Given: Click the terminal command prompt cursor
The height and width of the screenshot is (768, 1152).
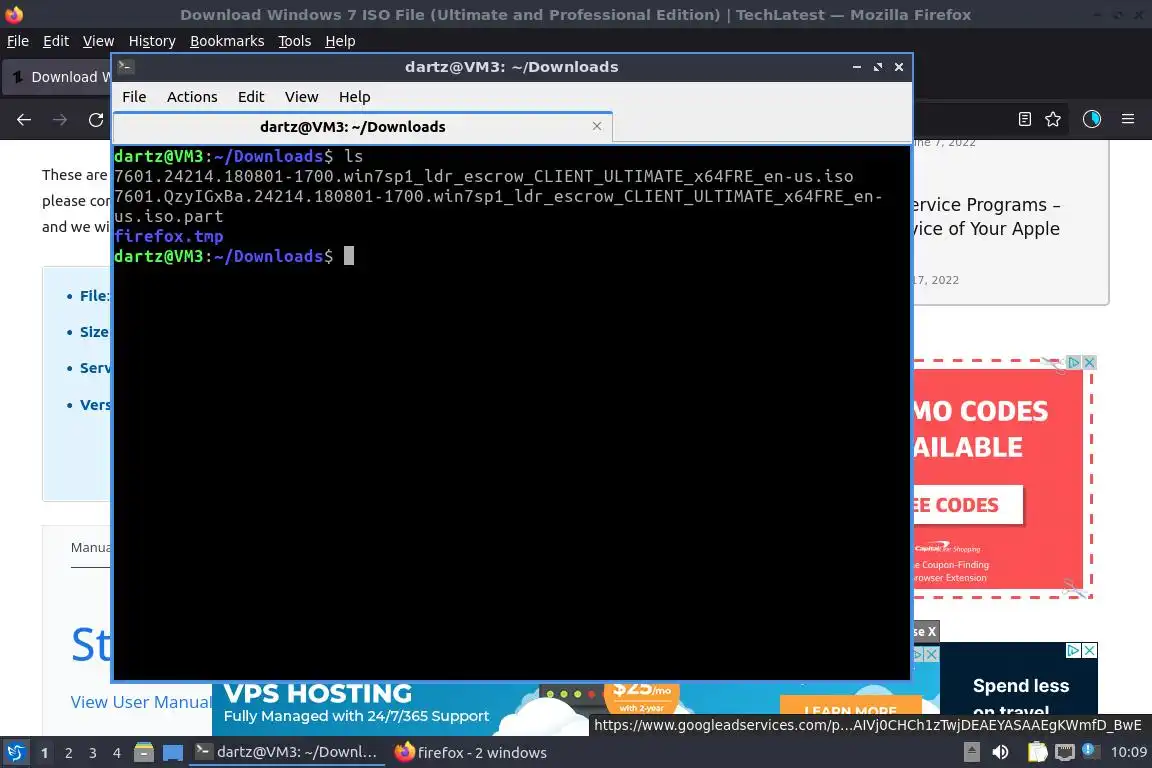Looking at the screenshot, I should pos(349,256).
